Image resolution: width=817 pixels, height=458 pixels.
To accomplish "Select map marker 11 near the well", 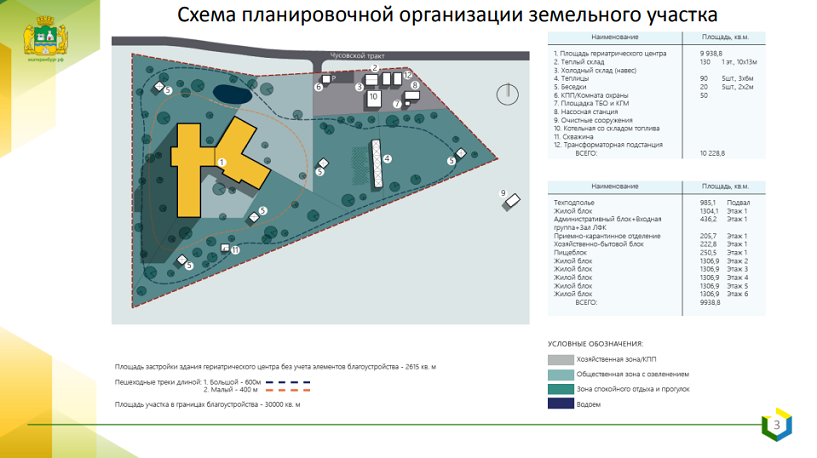I will [235, 250].
